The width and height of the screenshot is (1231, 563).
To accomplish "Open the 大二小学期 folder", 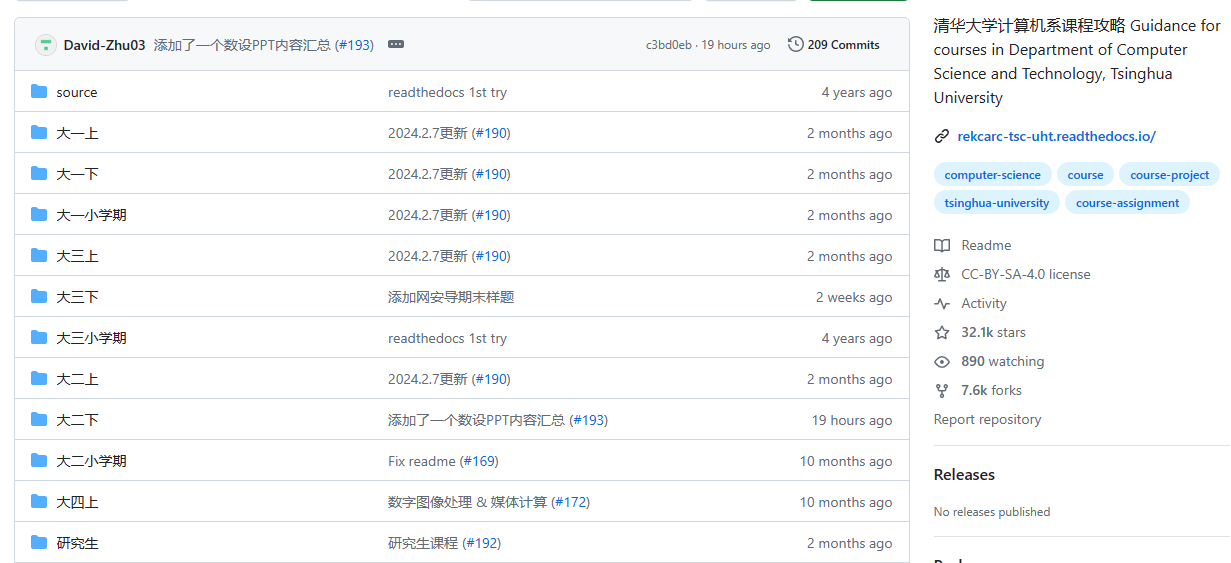I will click(91, 461).
